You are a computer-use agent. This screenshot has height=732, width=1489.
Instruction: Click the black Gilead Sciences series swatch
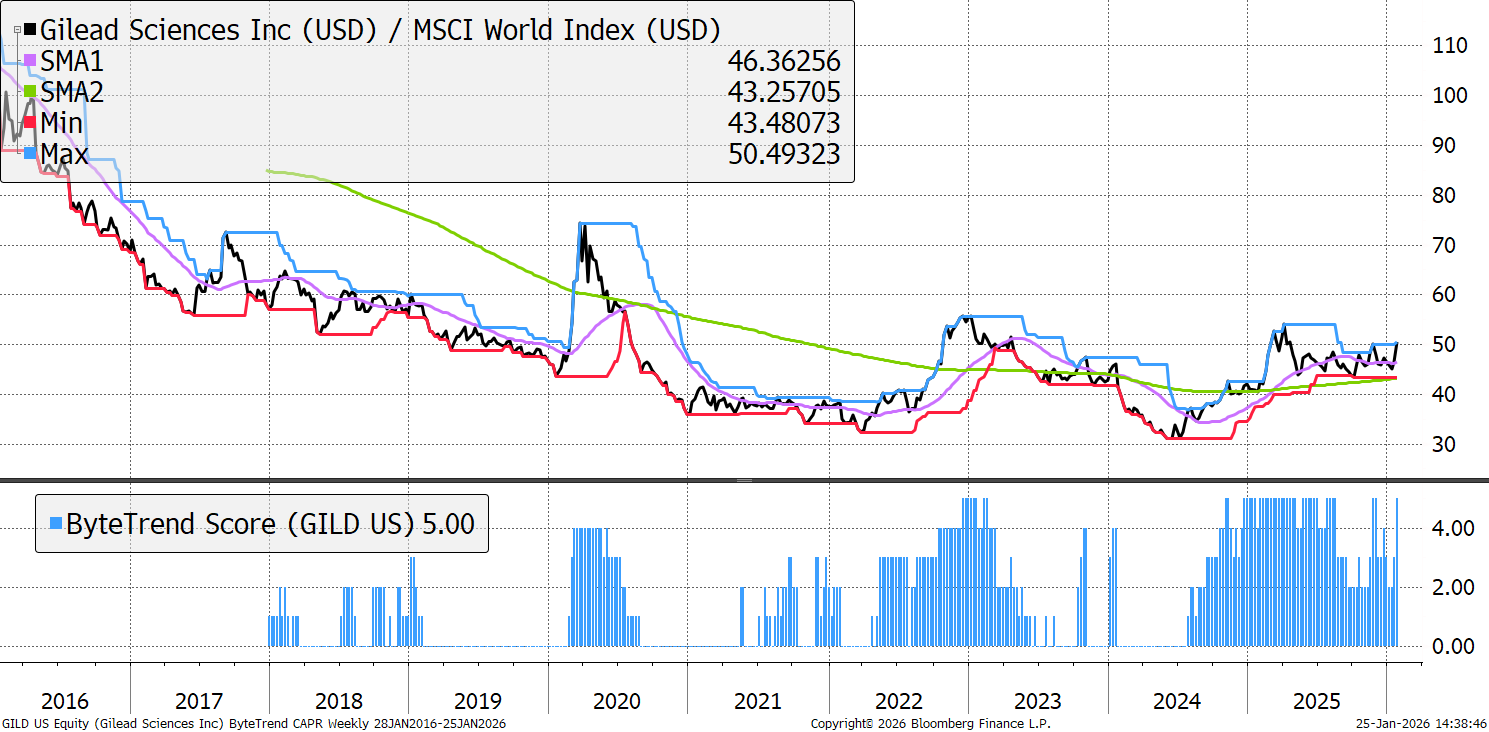[x=30, y=31]
